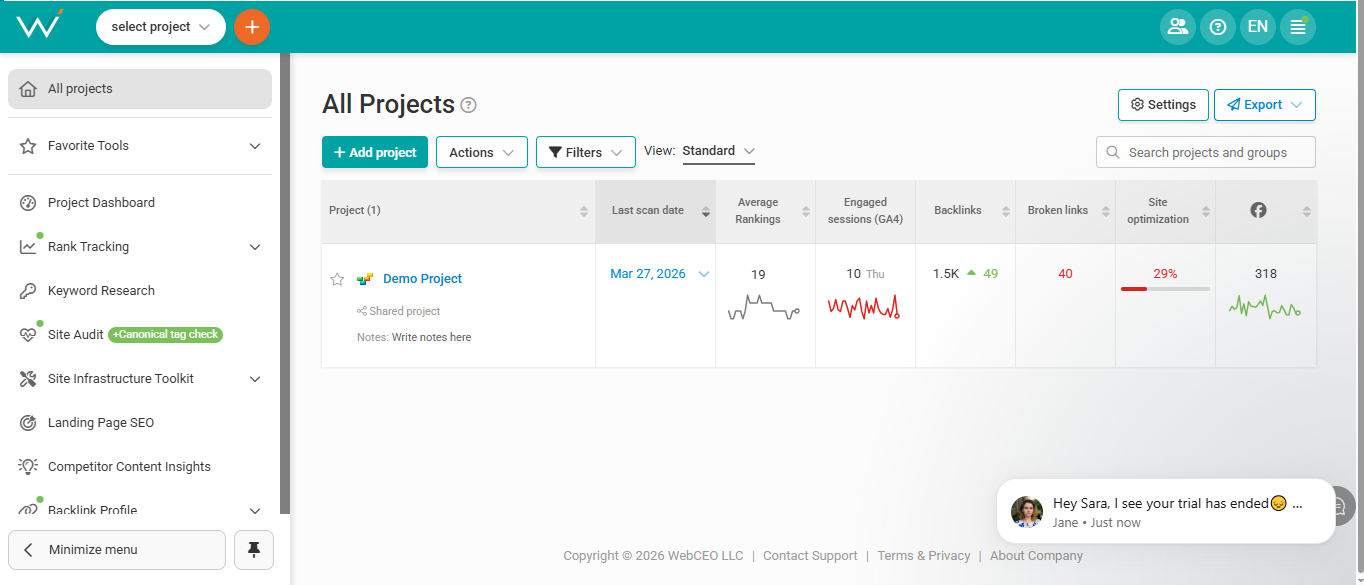Screen dimensions: 1364x585
Task: Click the green Facebook sparkline chart
Action: 1265,307
